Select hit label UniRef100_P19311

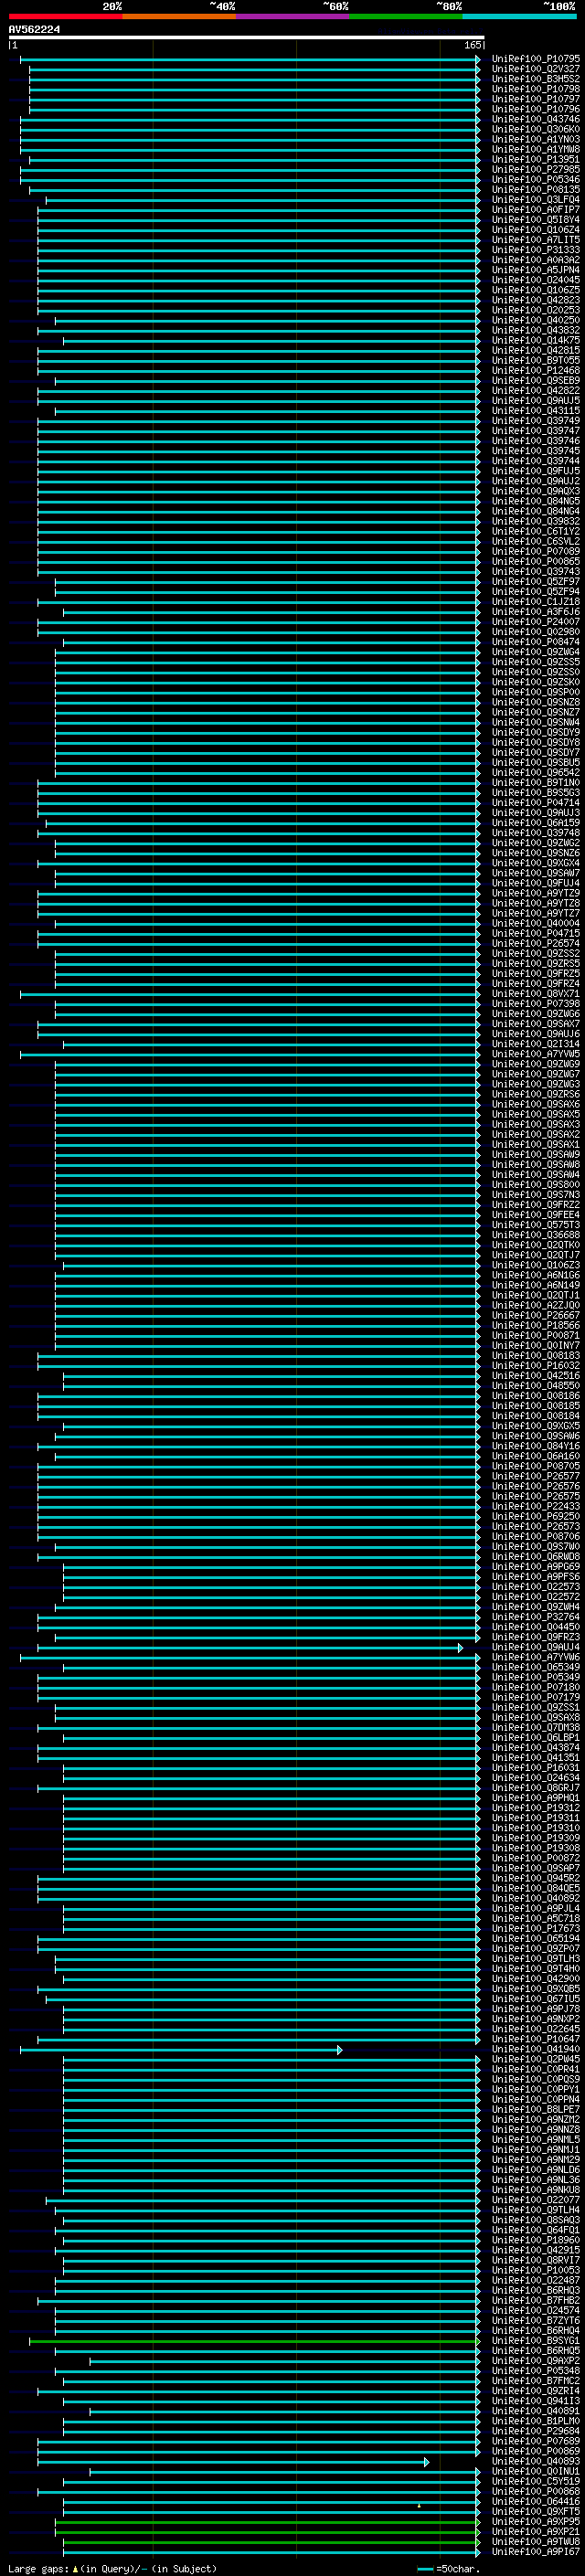coord(535,1817)
